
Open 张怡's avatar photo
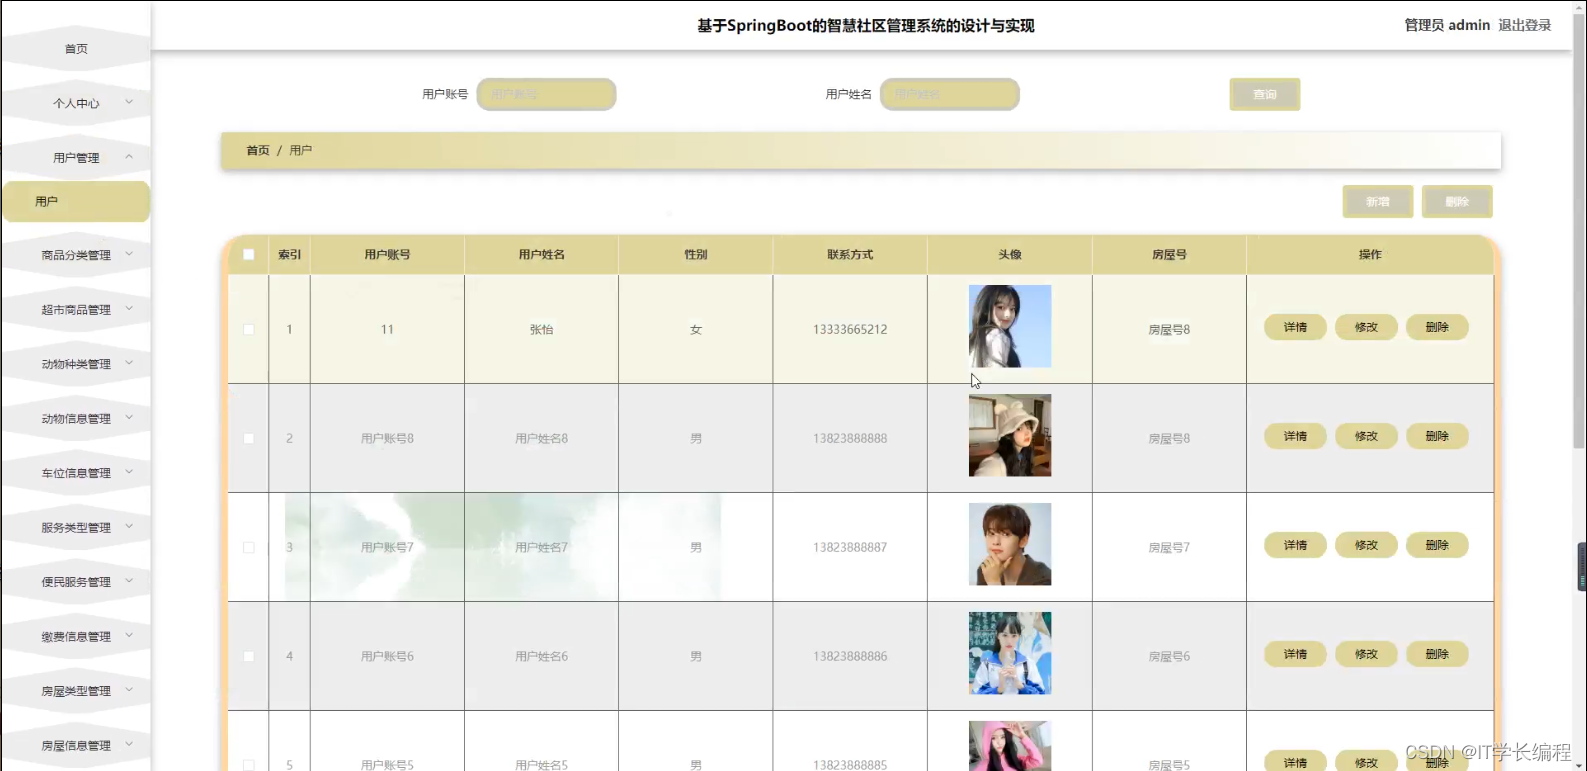pyautogui.click(x=1010, y=326)
